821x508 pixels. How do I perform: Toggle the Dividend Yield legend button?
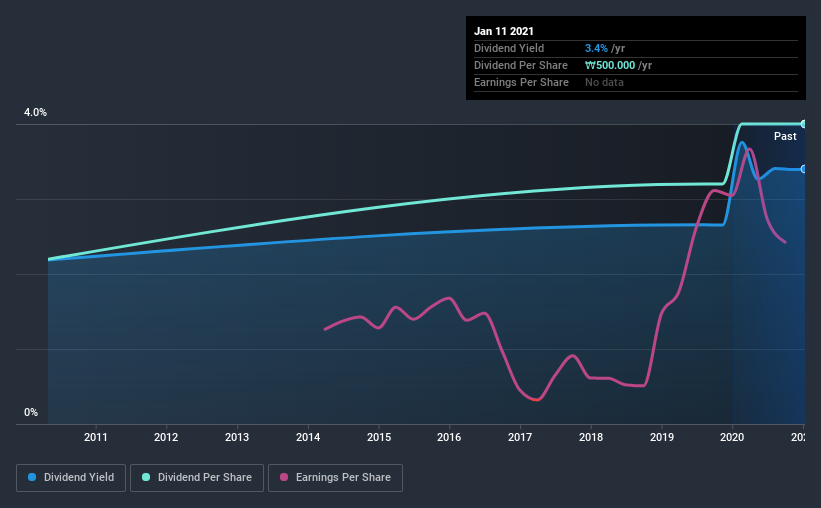coord(71,478)
